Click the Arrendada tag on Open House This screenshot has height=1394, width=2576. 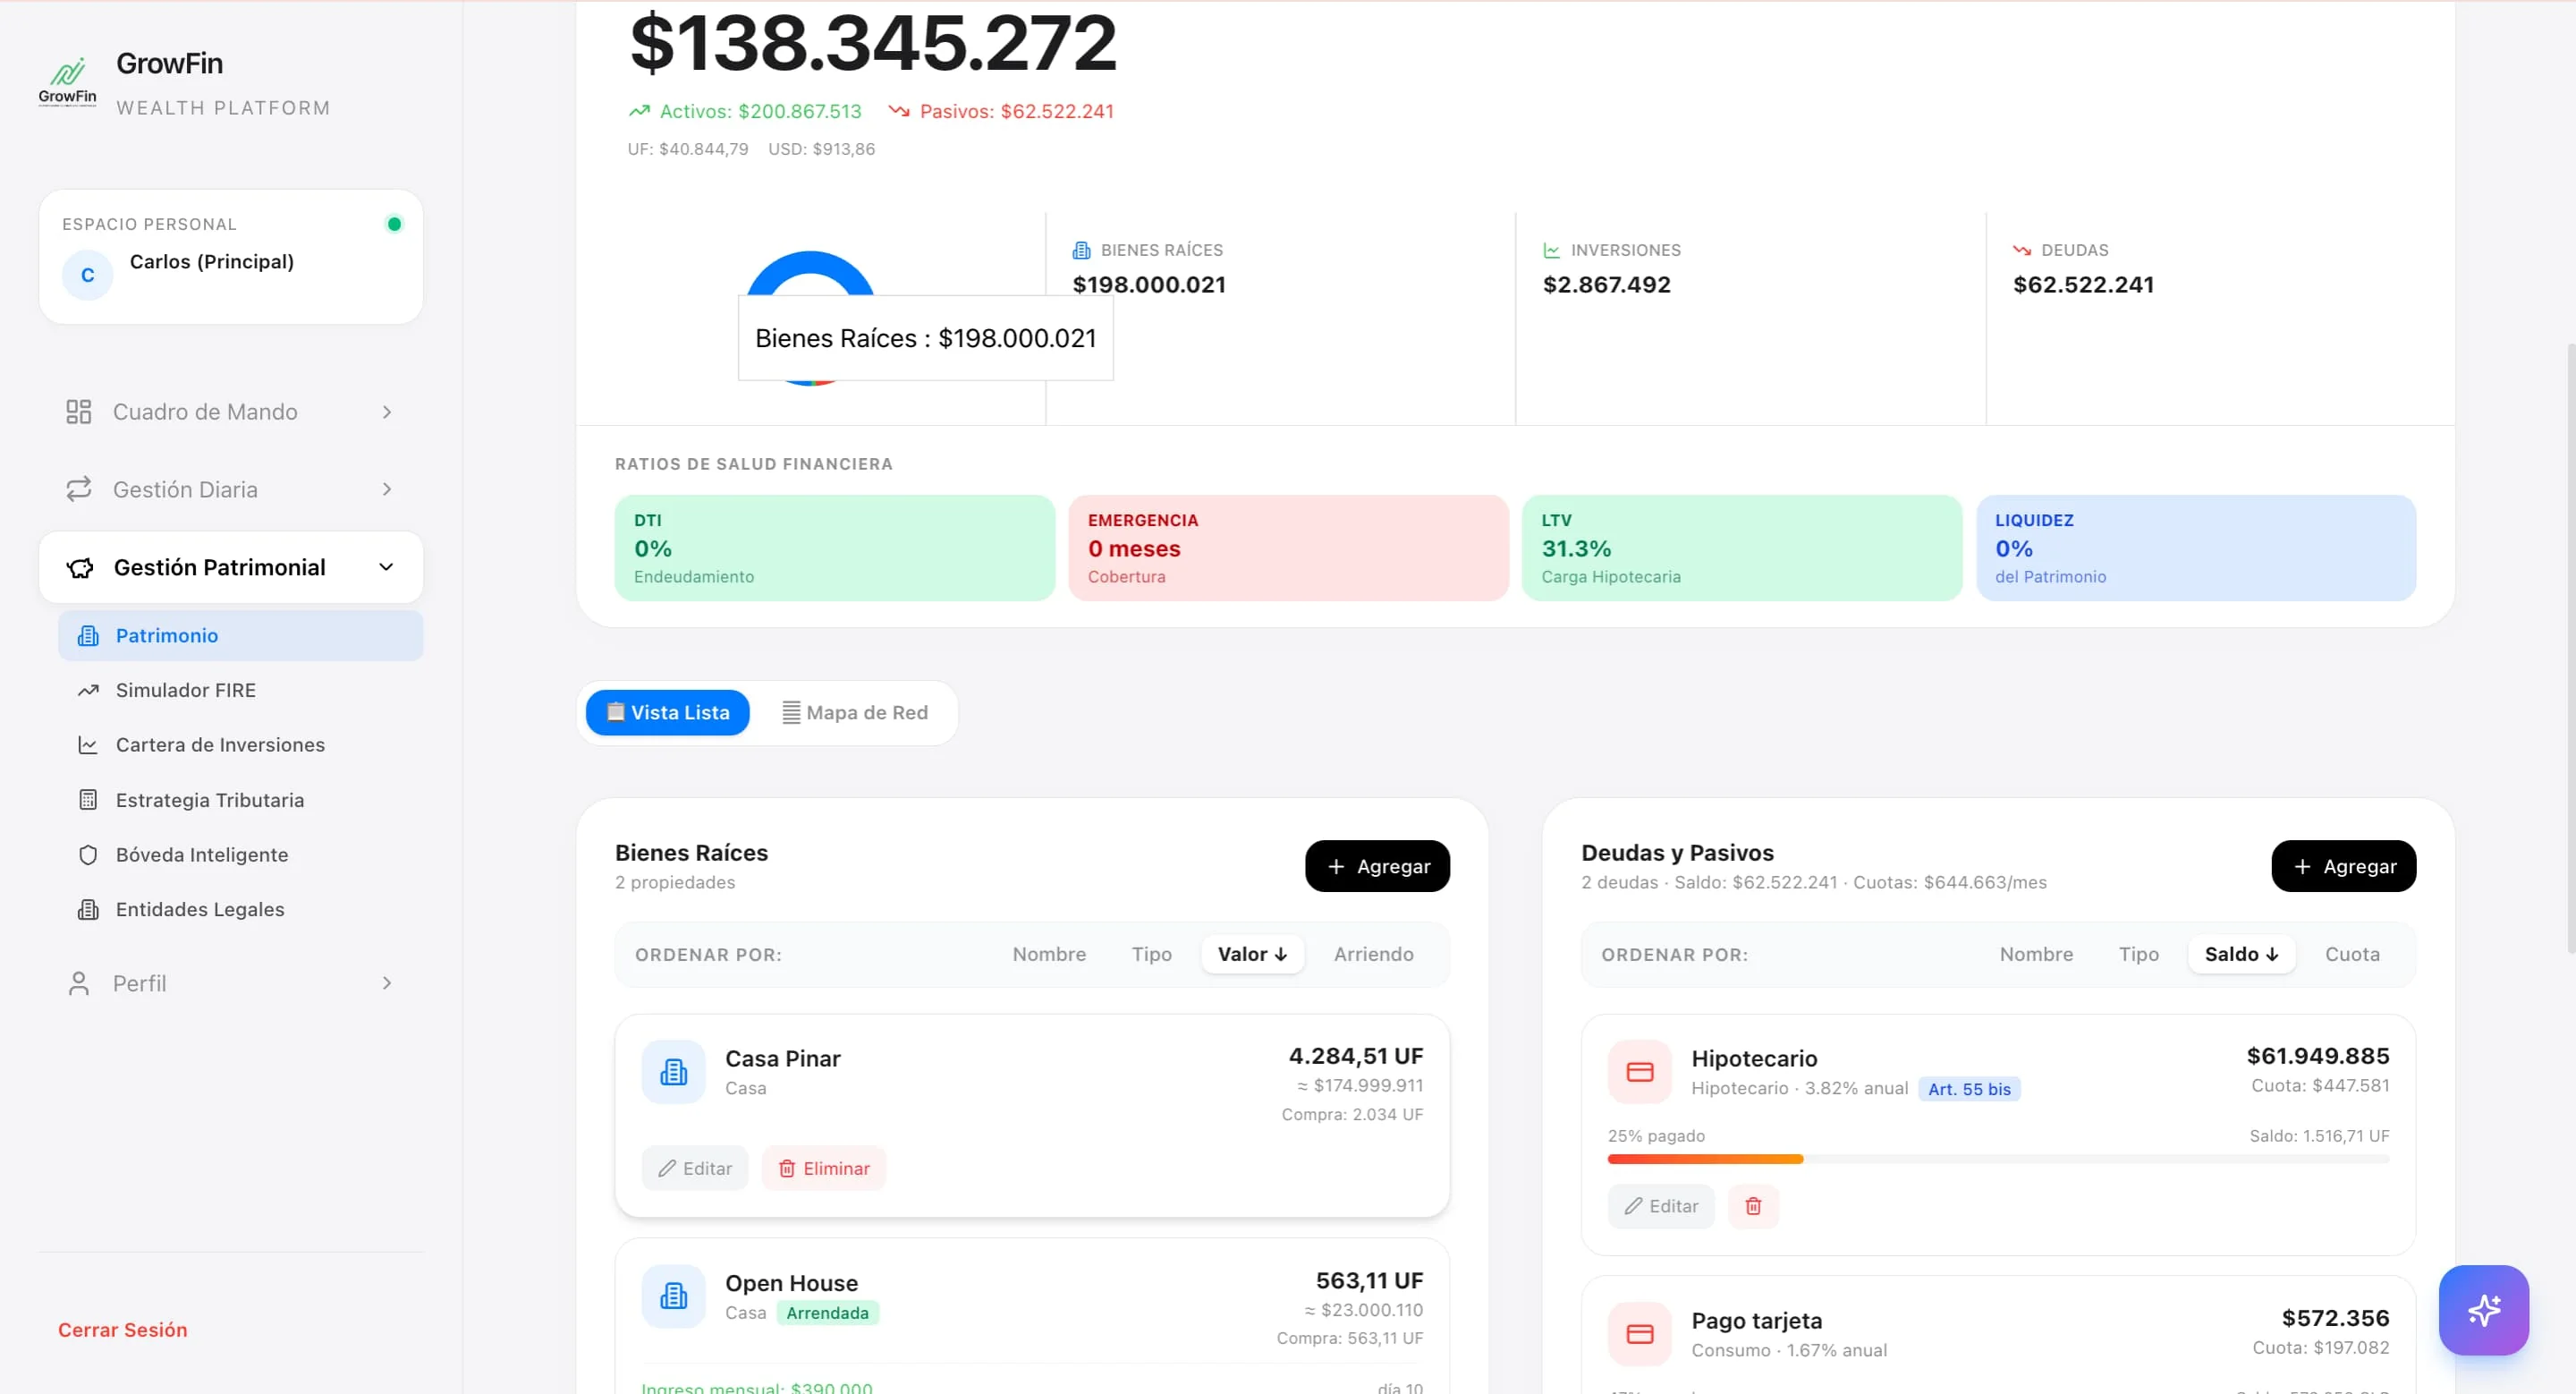[827, 1313]
